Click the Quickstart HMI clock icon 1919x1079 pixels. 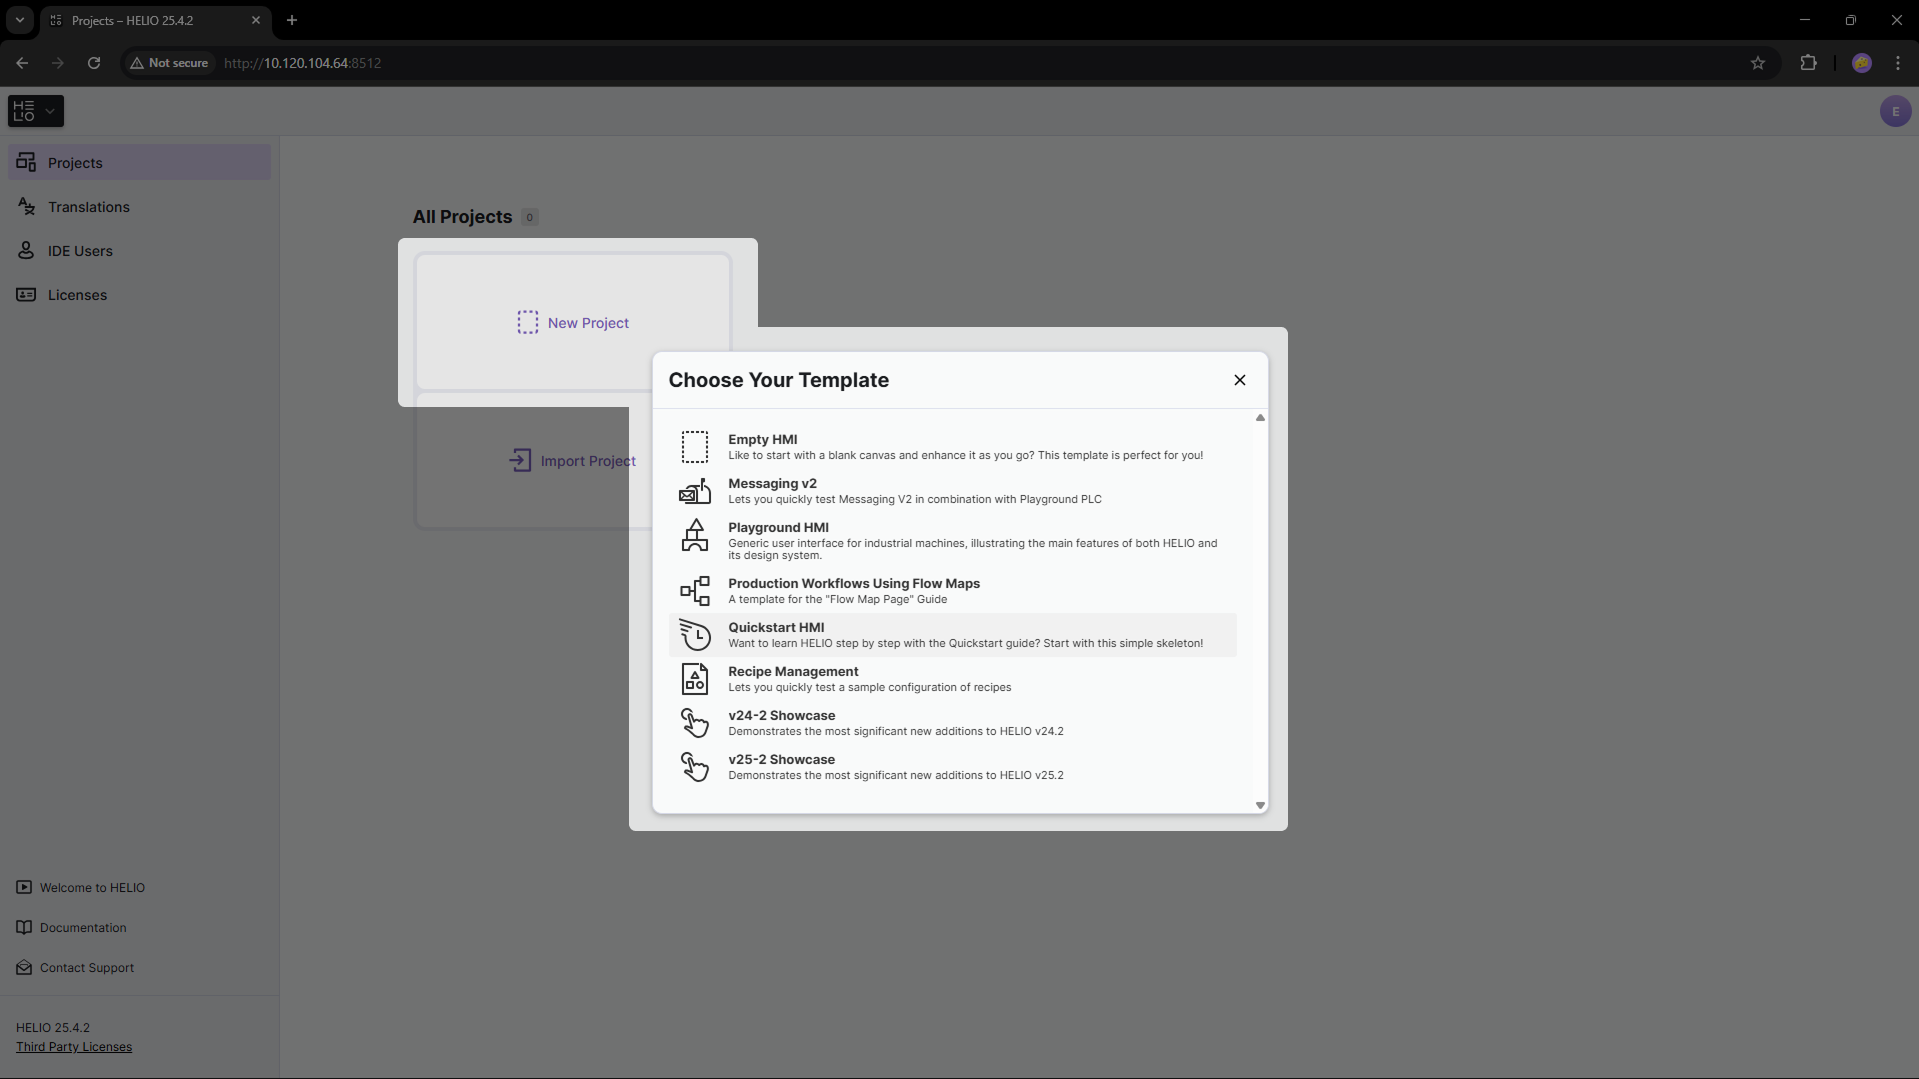pyautogui.click(x=694, y=635)
